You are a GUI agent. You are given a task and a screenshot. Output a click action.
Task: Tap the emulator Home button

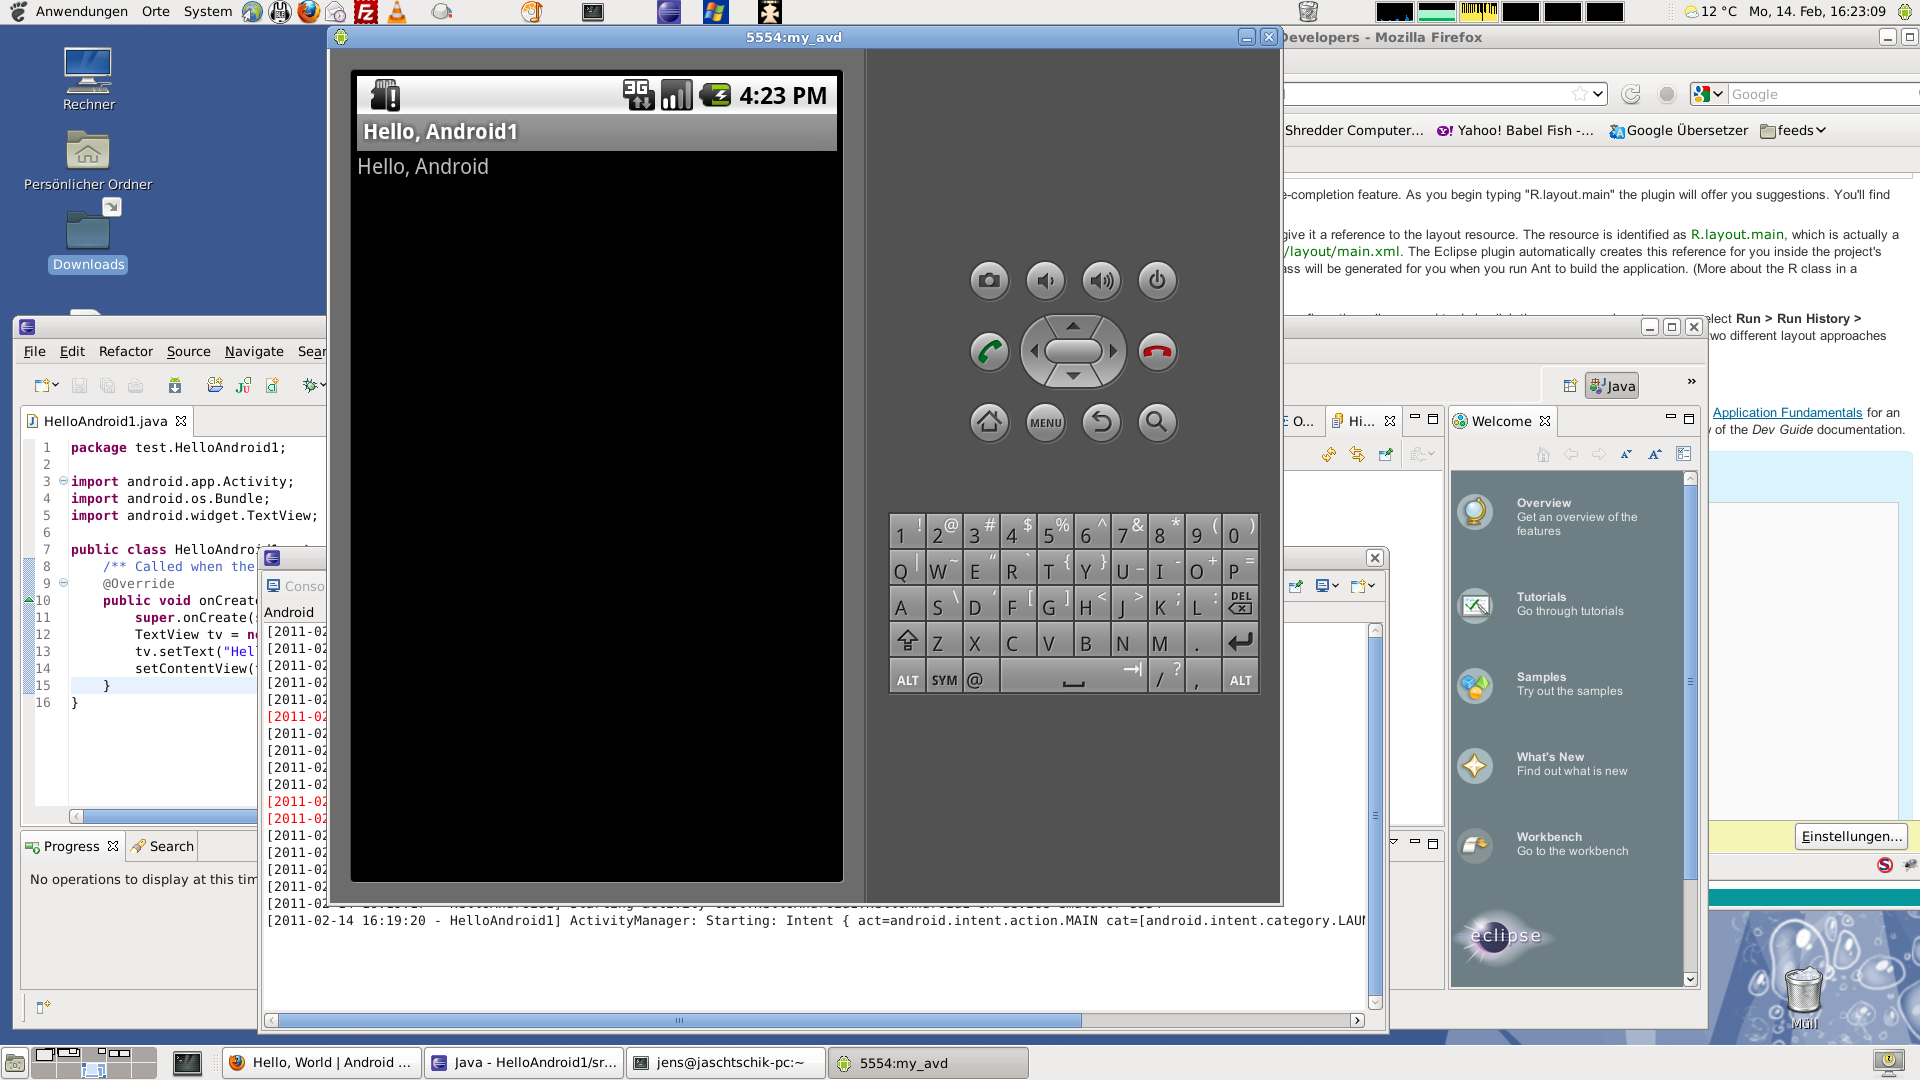coord(989,422)
